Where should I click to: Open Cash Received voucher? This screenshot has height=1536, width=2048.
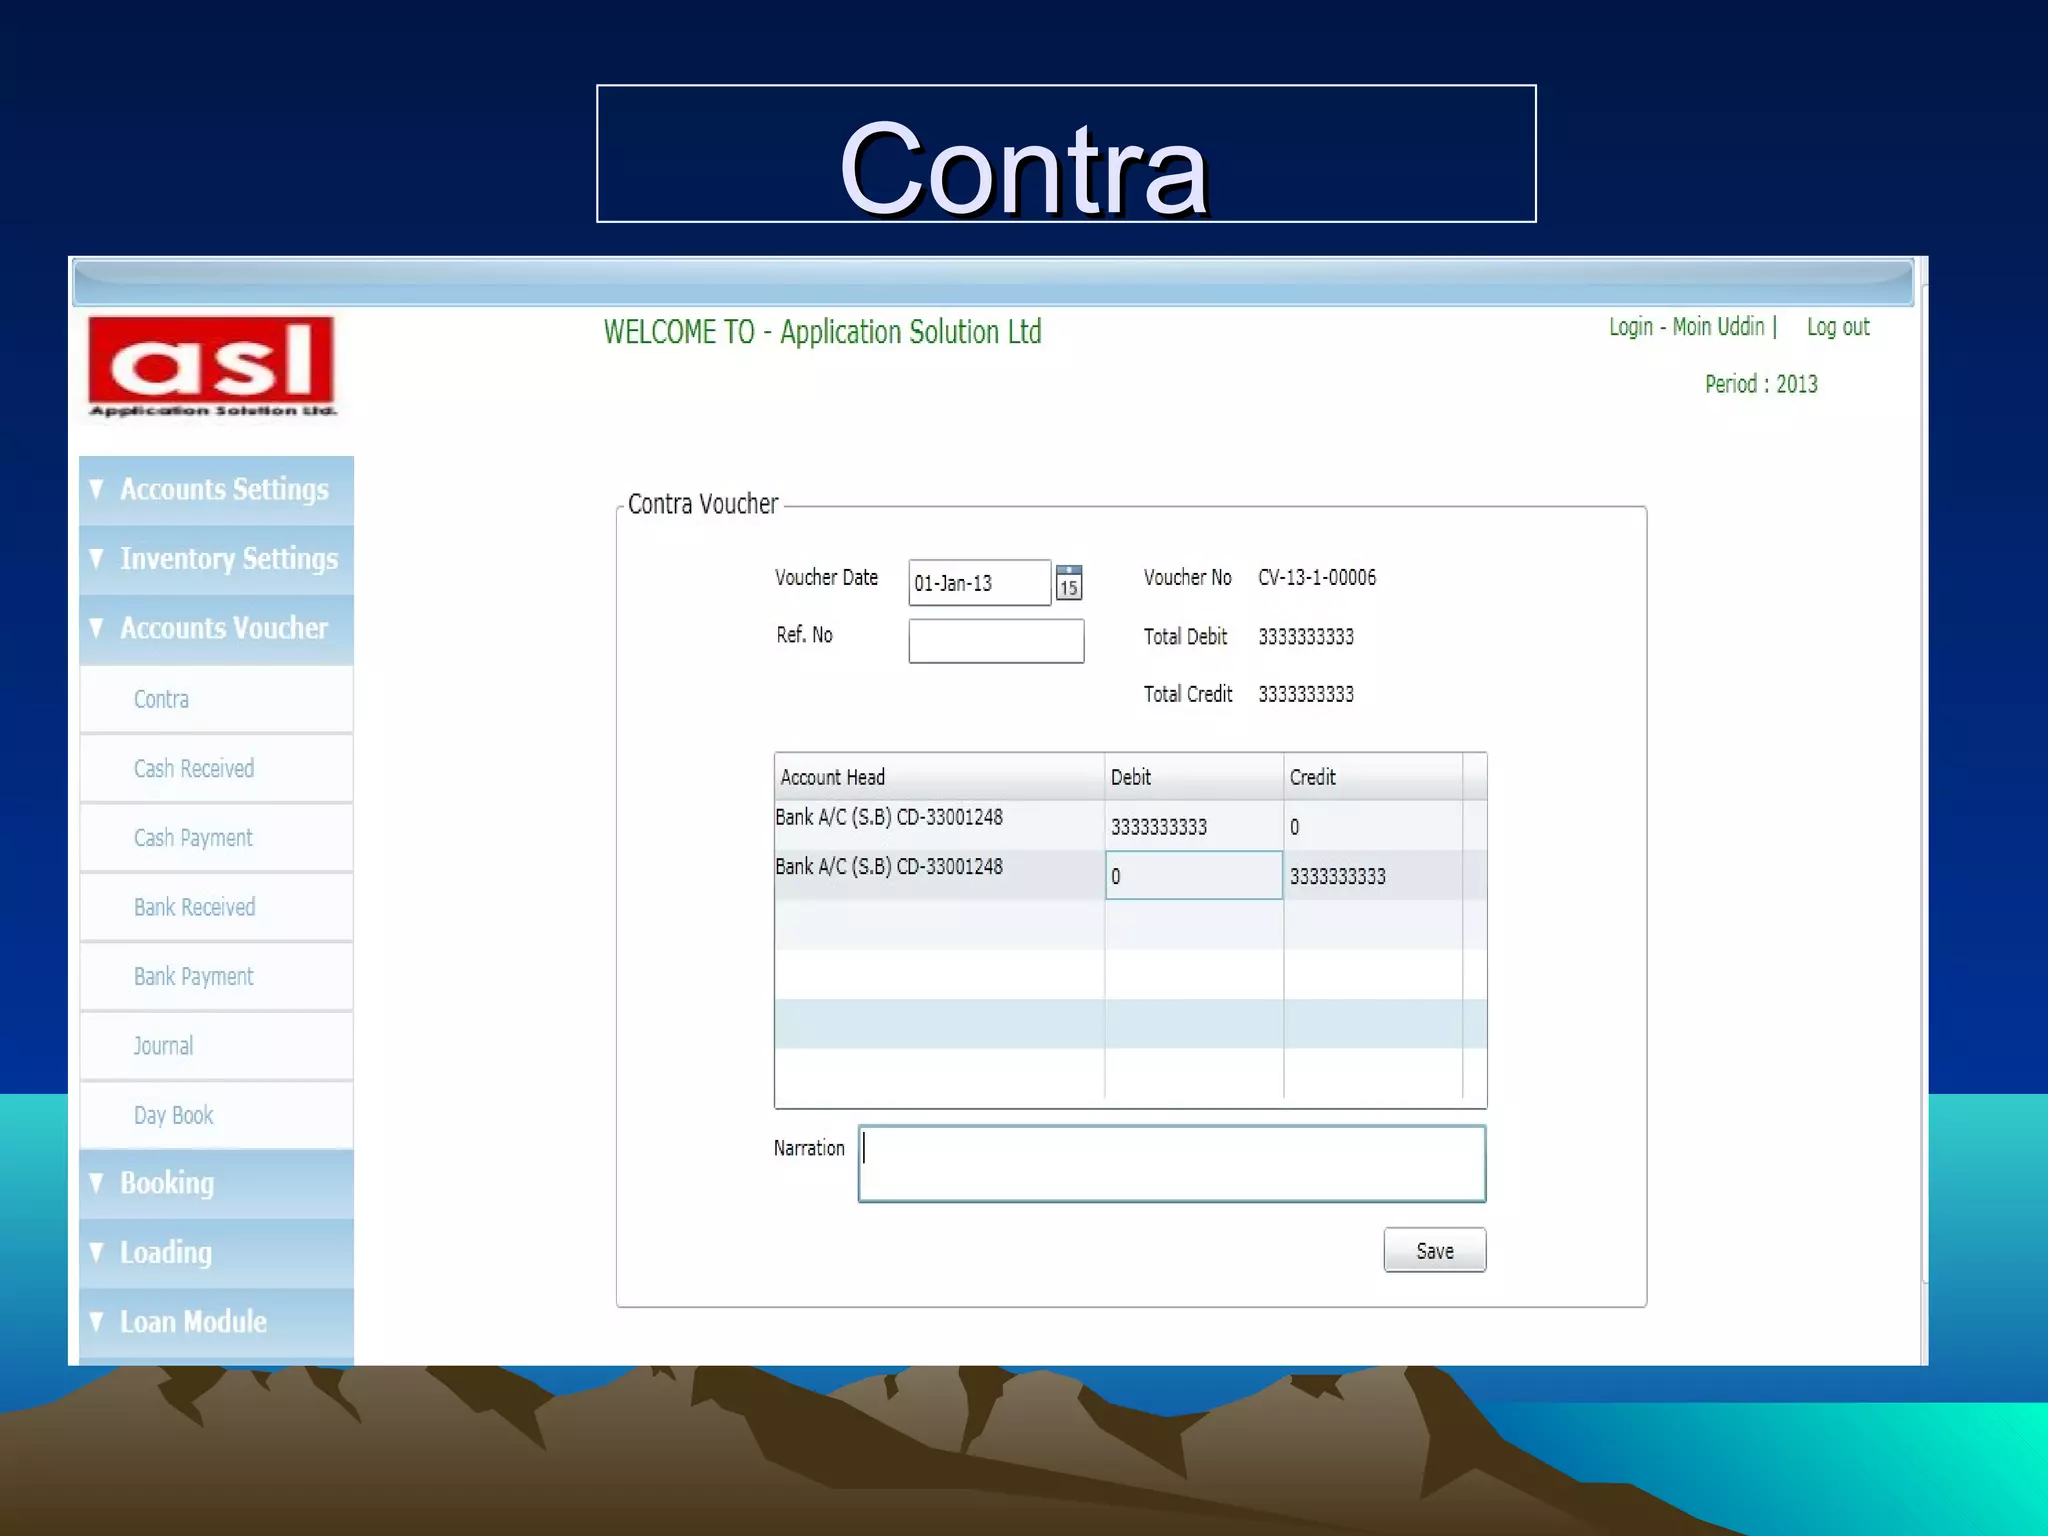click(216, 768)
